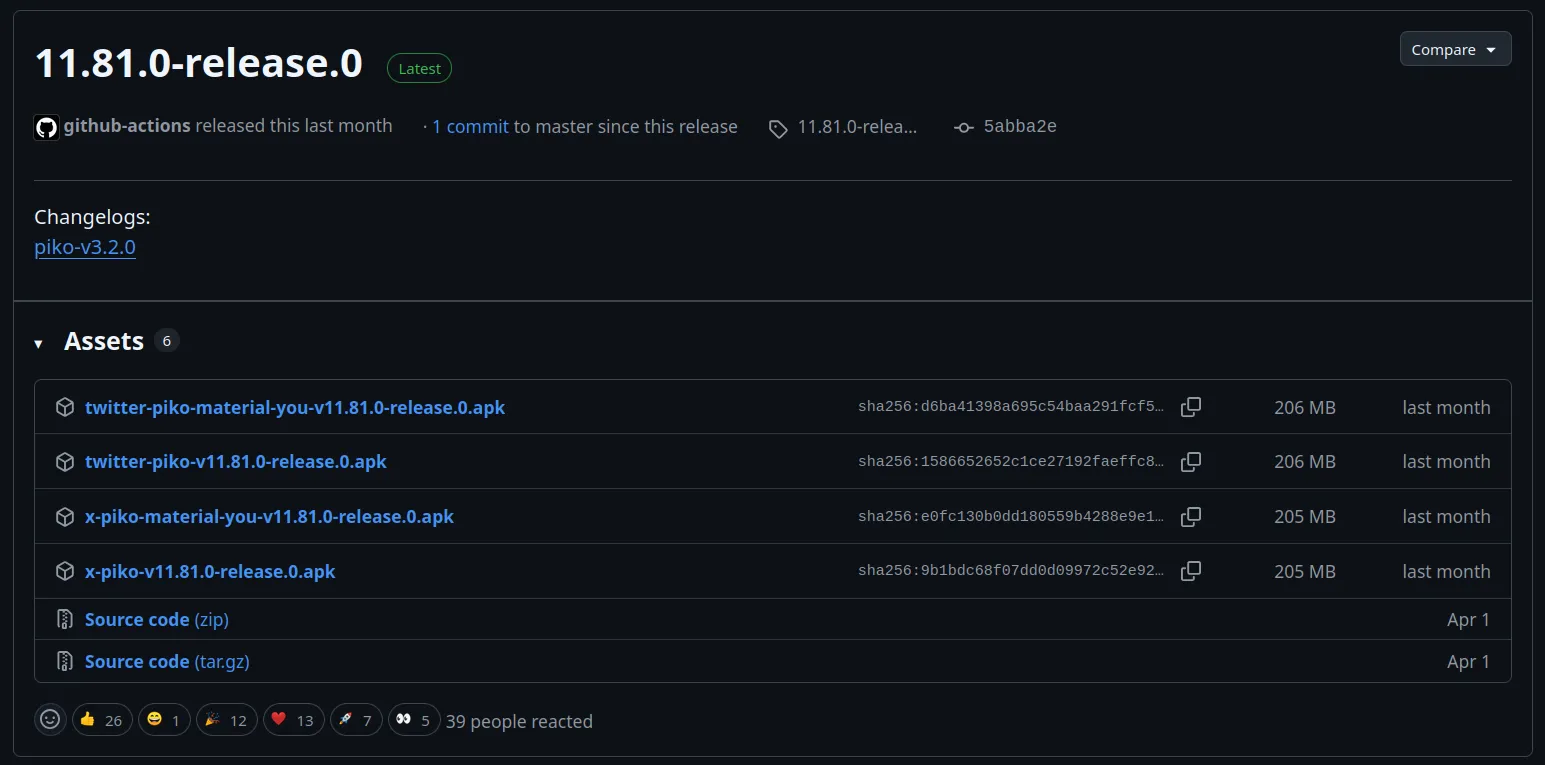
Task: Click file icon beside Source code (tar.gz)
Action: point(65,661)
